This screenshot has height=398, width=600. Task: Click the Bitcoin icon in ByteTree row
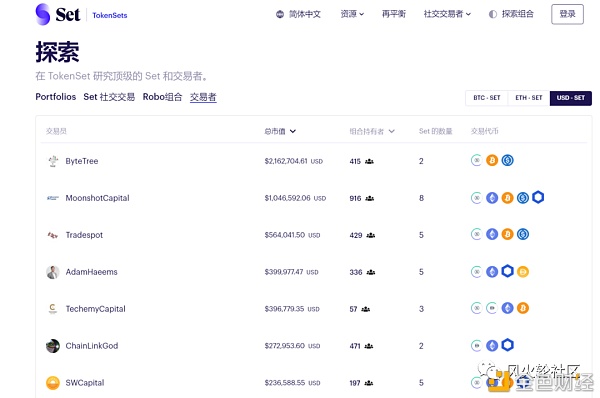(x=492, y=160)
